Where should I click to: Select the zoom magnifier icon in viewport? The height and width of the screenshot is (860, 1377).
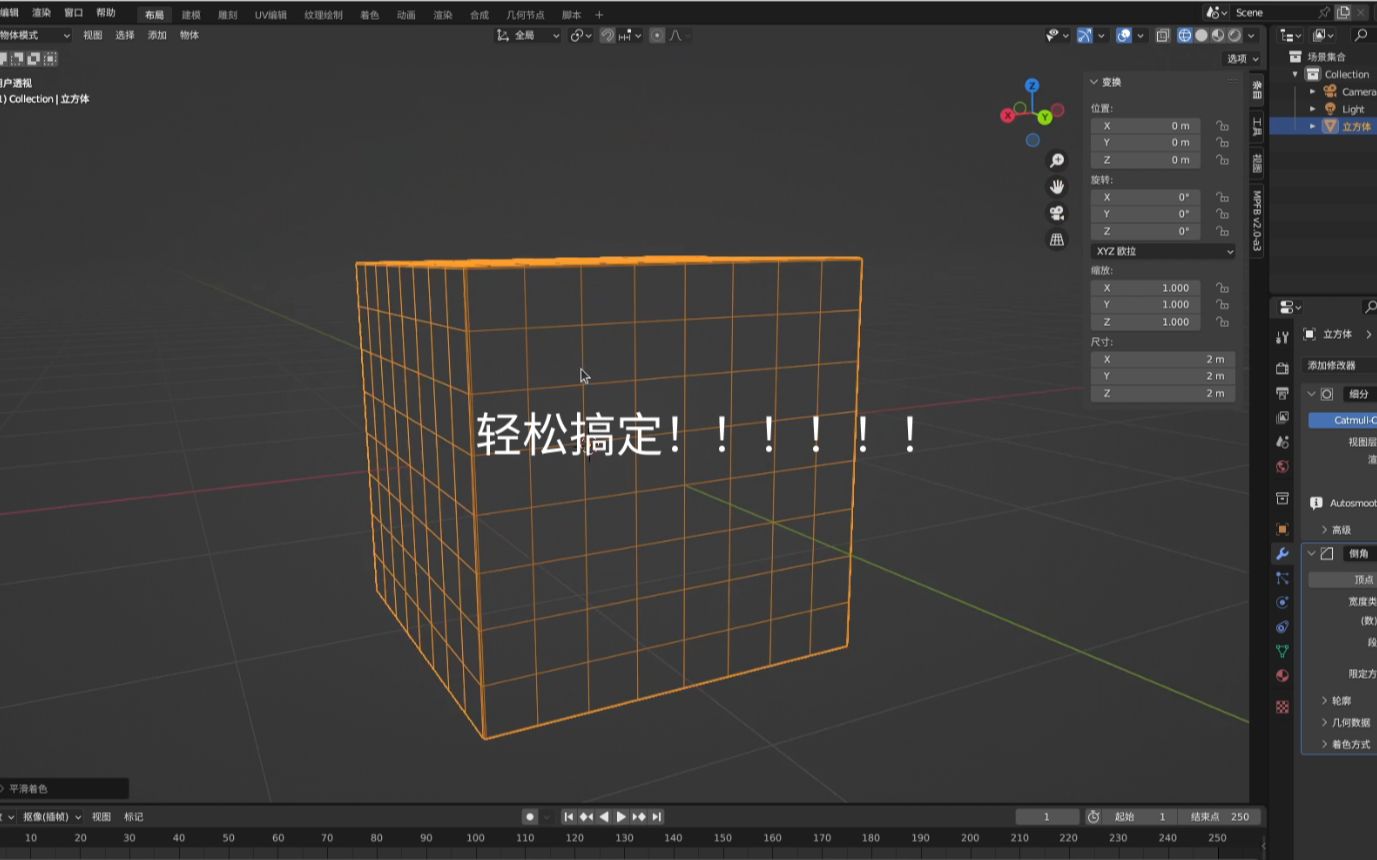point(1056,159)
